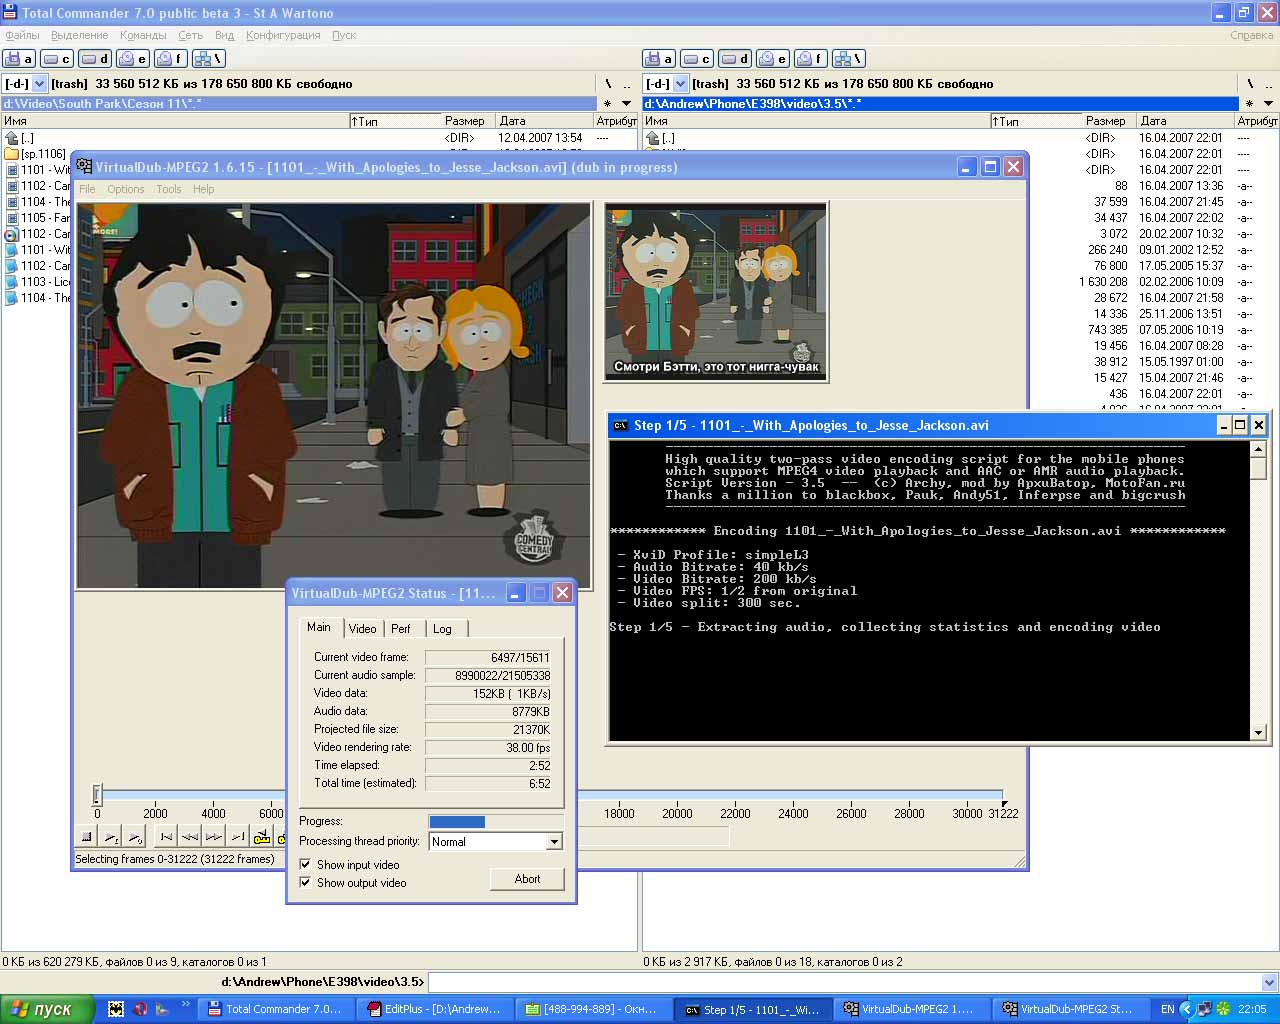Select drive e button in left panel

tap(133, 59)
